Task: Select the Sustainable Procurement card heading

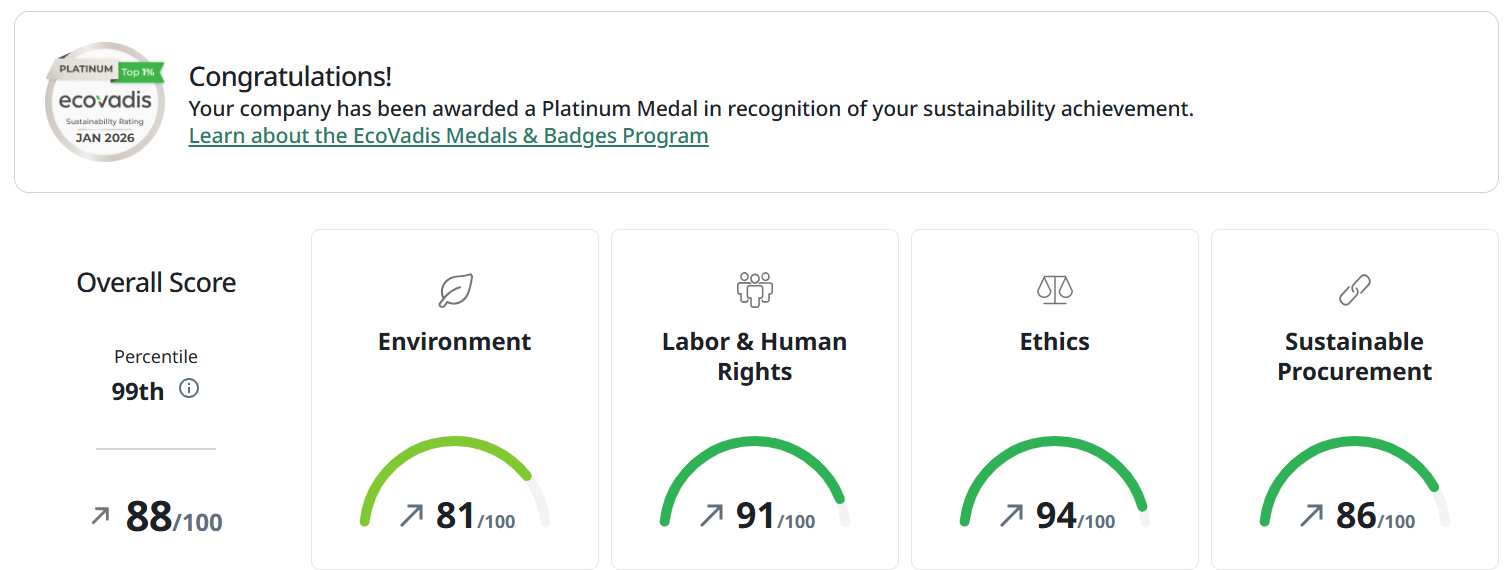Action: click(x=1354, y=357)
